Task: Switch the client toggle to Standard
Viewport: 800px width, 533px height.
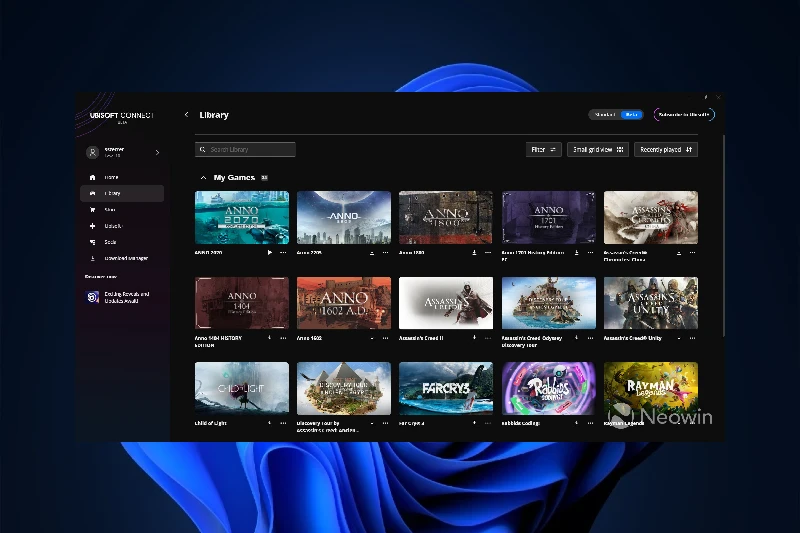Action: coord(604,115)
